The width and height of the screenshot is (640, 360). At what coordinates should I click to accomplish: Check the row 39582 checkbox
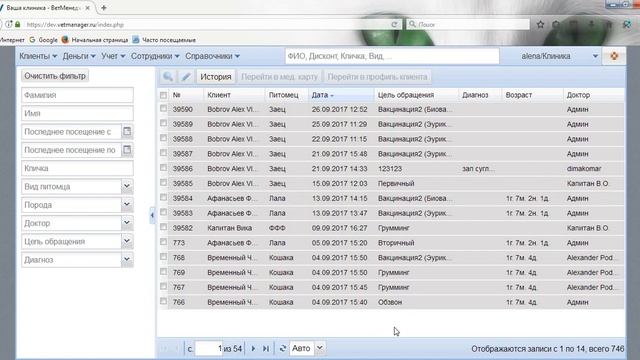coord(163,227)
